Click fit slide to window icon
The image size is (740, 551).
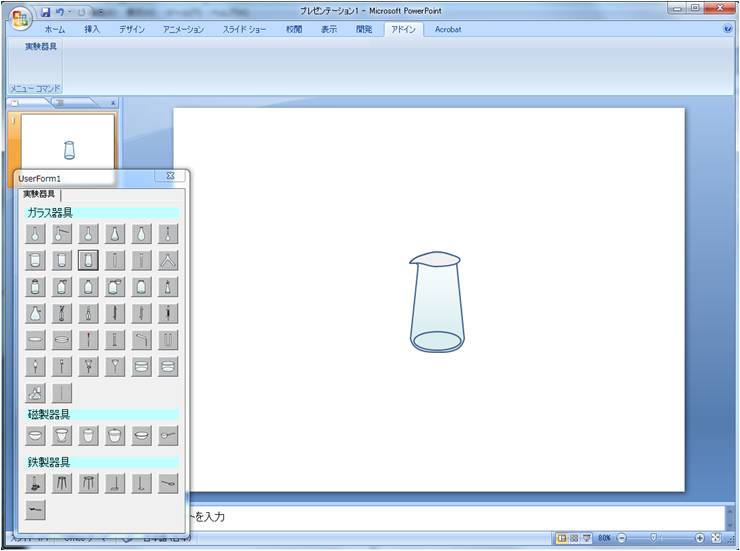(716, 538)
